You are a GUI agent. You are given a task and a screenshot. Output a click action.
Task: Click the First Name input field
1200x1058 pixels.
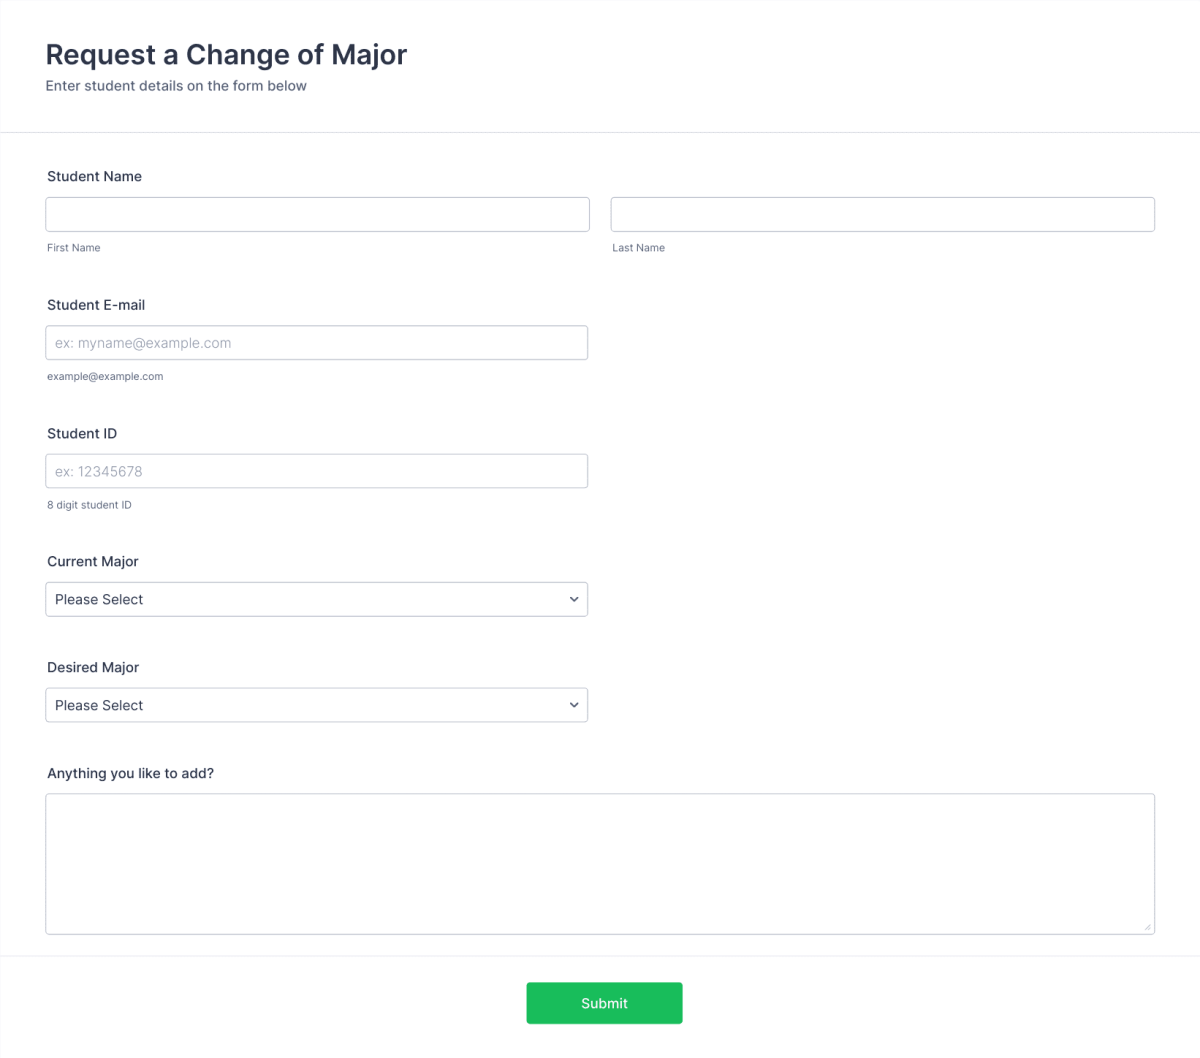pos(317,214)
